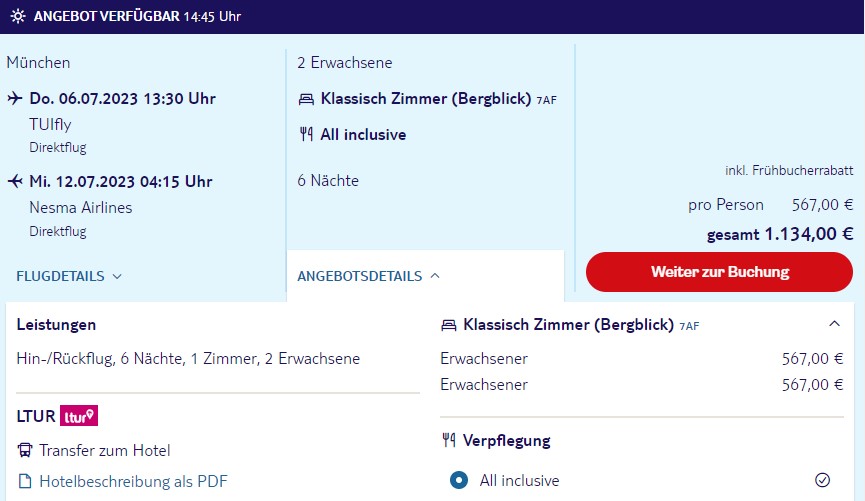Click the ltur logo badge
Image resolution: width=865 pixels, height=501 pixels.
[x=79, y=416]
